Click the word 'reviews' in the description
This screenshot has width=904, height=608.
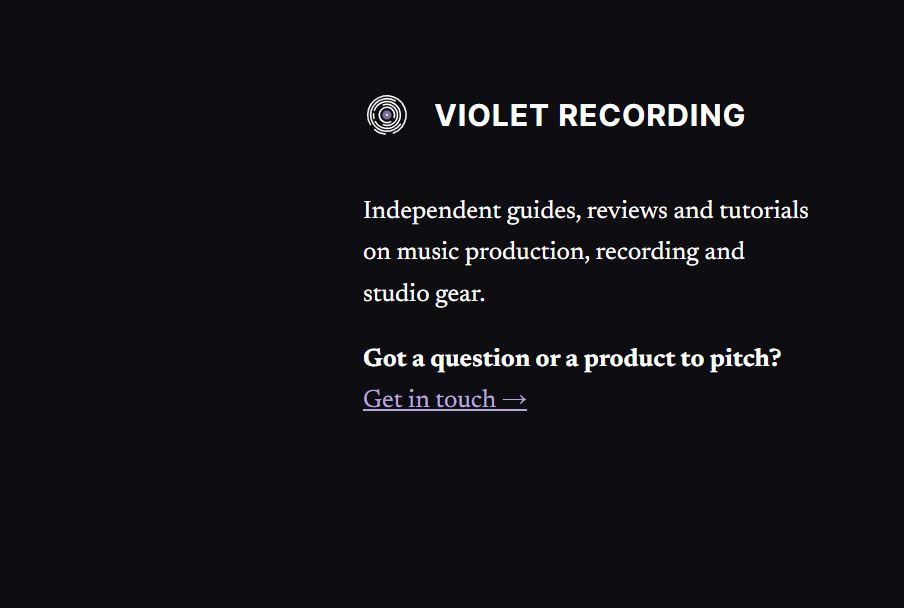tap(627, 210)
